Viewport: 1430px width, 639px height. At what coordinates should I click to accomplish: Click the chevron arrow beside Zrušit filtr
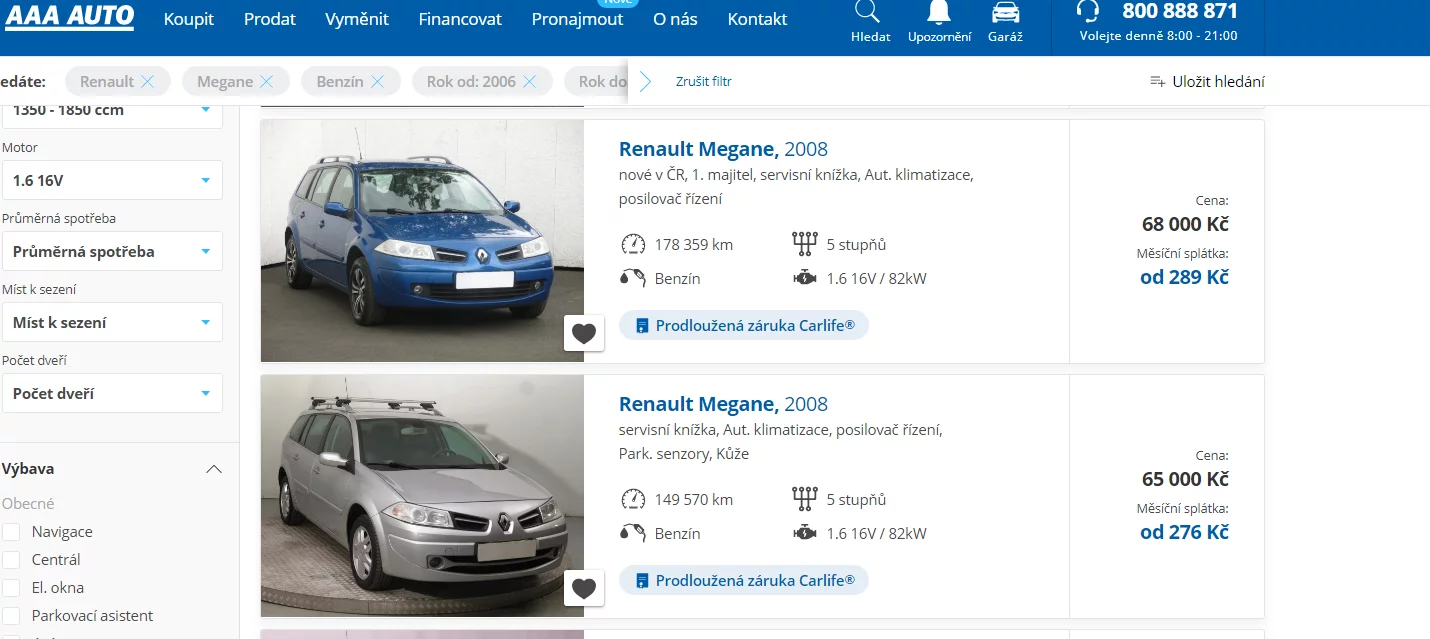pos(645,82)
